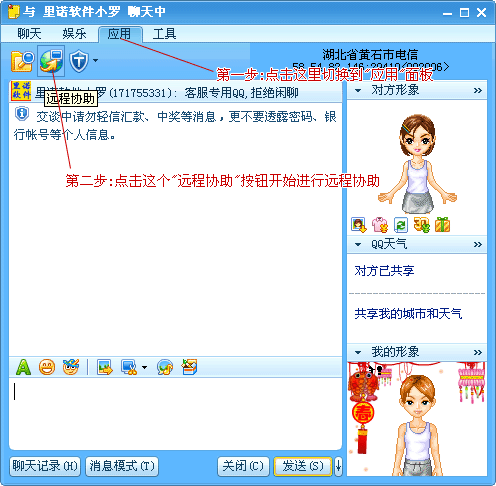Click the gift box icon

442,225
